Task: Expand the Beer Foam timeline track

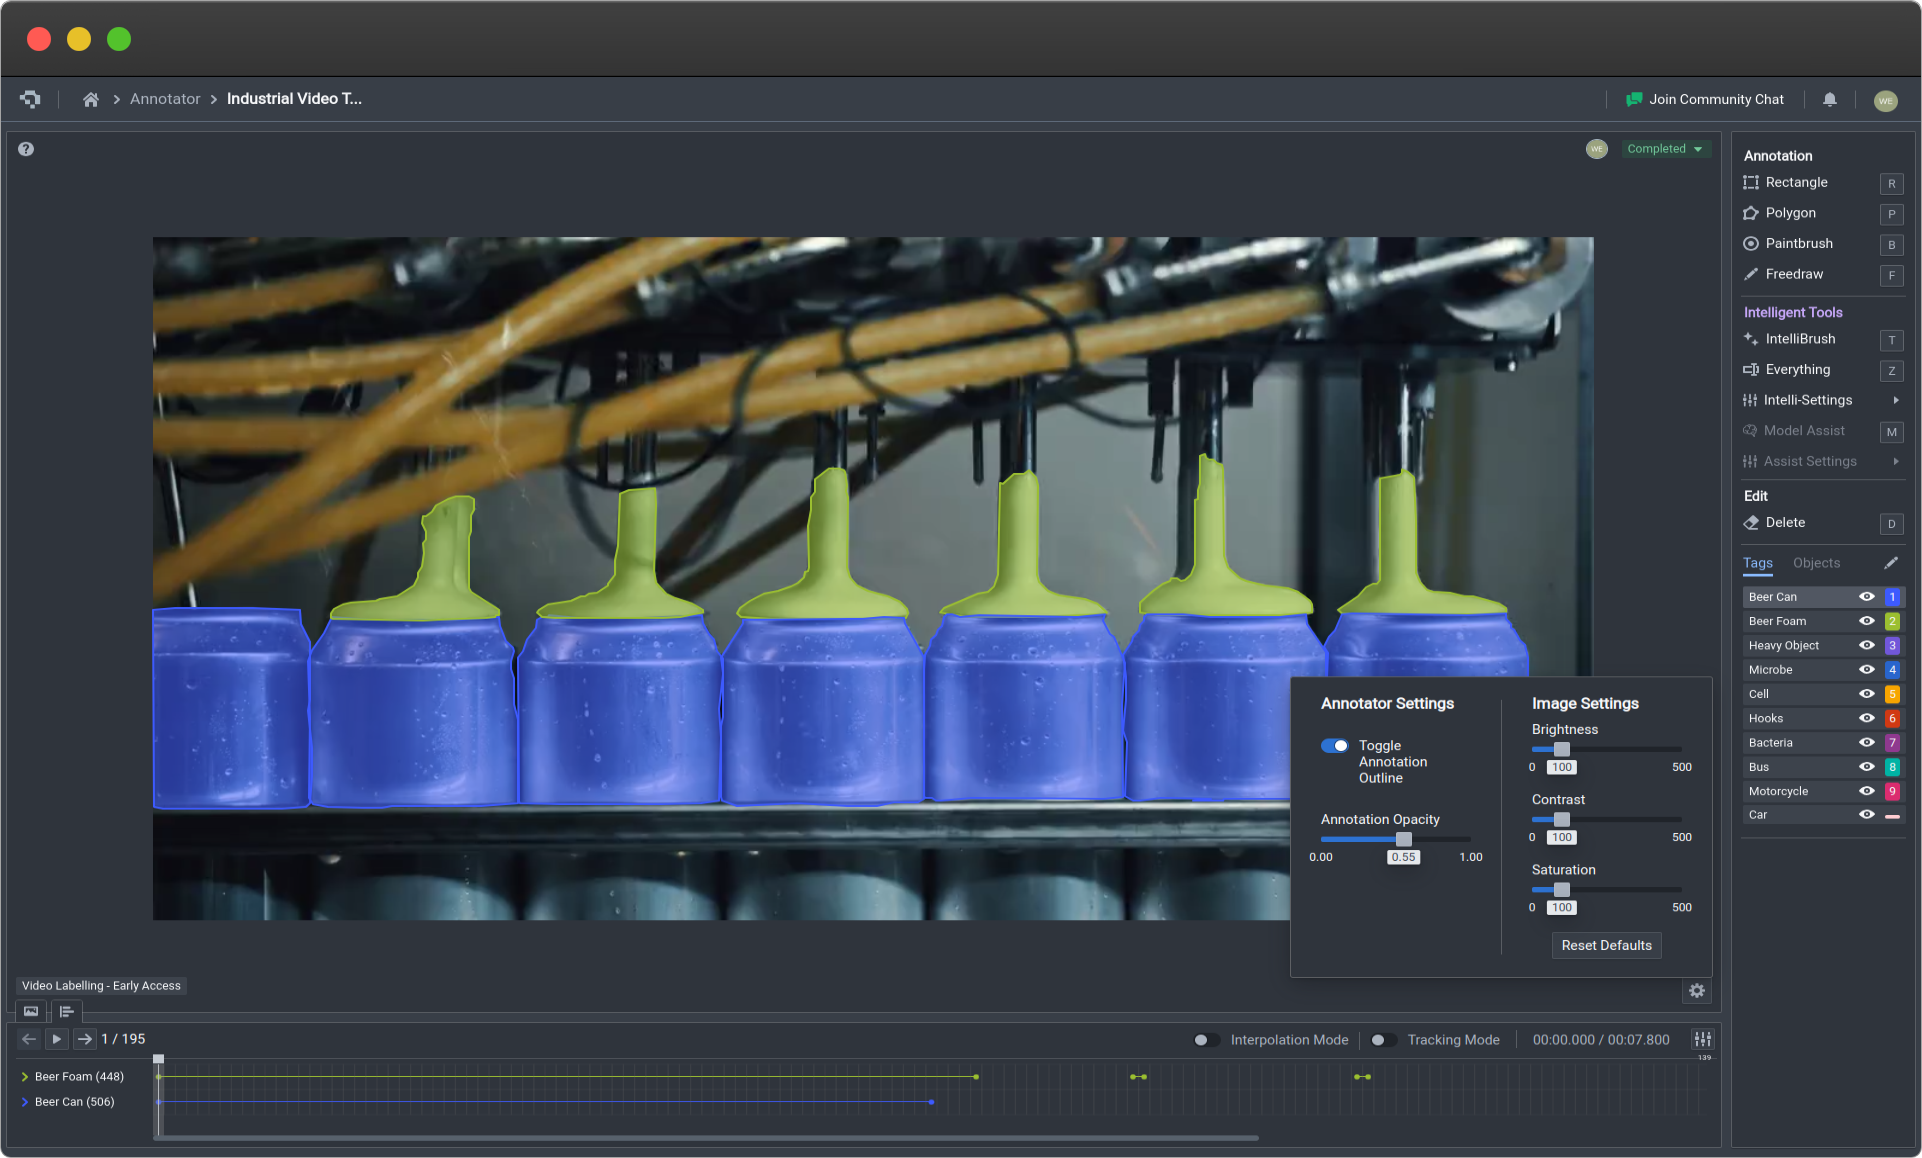Action: (23, 1076)
